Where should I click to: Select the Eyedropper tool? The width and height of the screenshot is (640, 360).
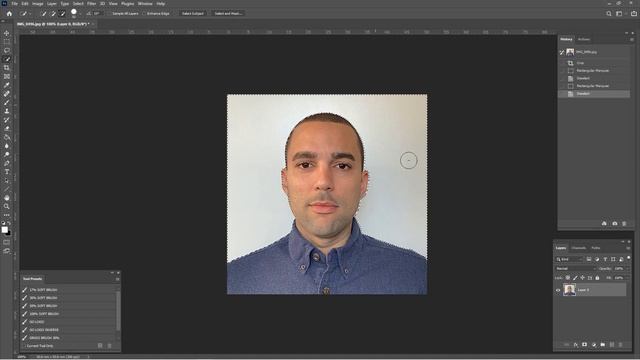(7, 85)
